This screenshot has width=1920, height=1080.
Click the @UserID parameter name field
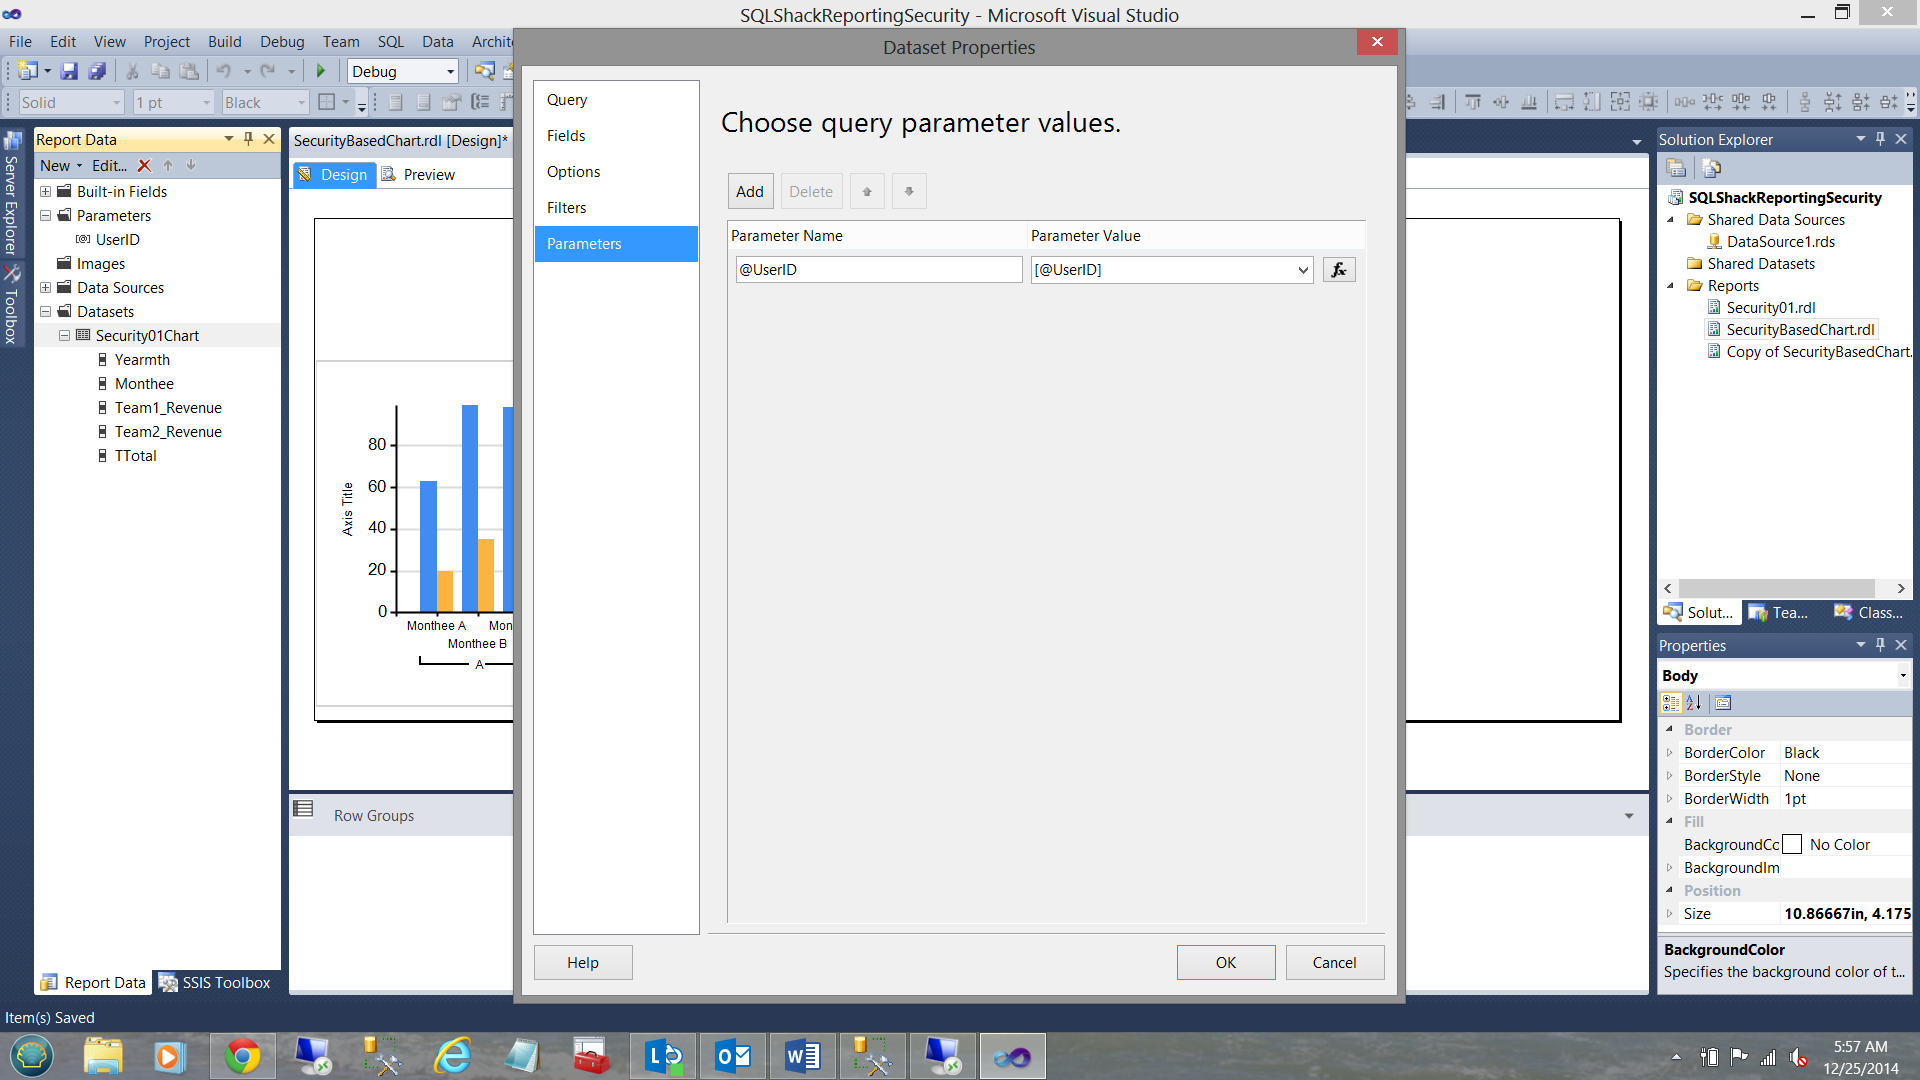(x=878, y=270)
